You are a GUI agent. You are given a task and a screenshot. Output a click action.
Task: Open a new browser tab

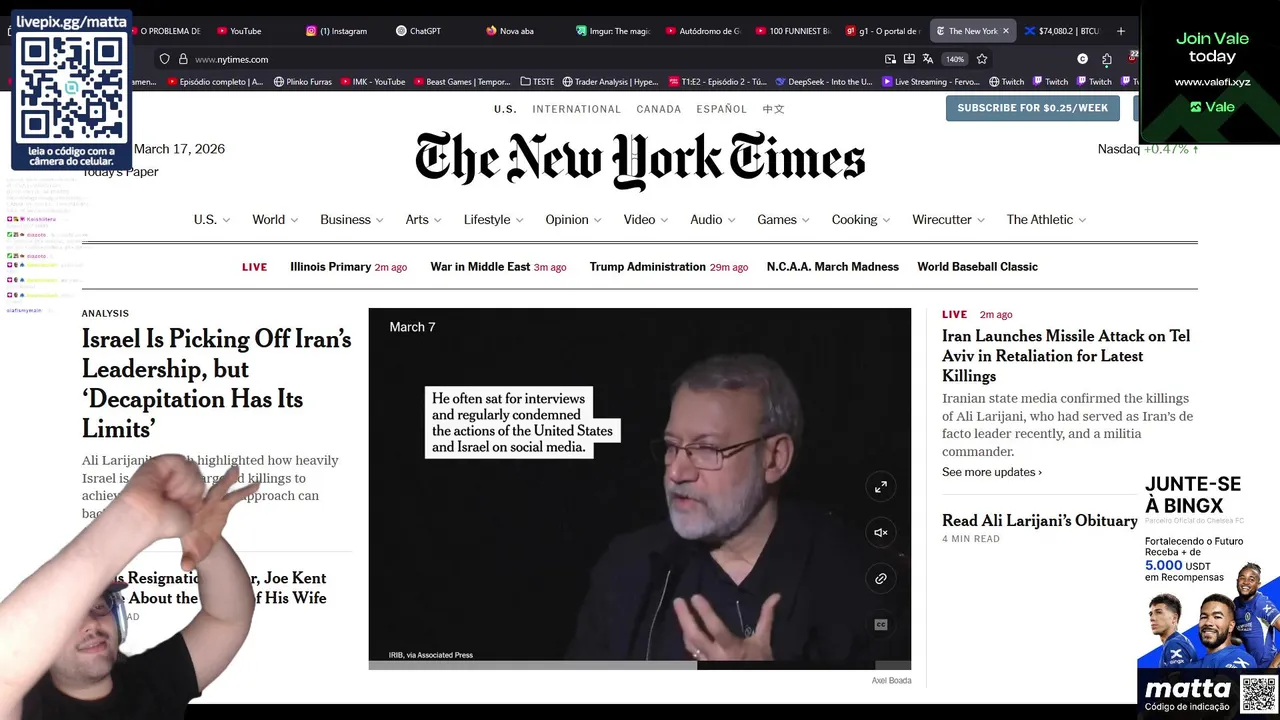(x=1121, y=31)
